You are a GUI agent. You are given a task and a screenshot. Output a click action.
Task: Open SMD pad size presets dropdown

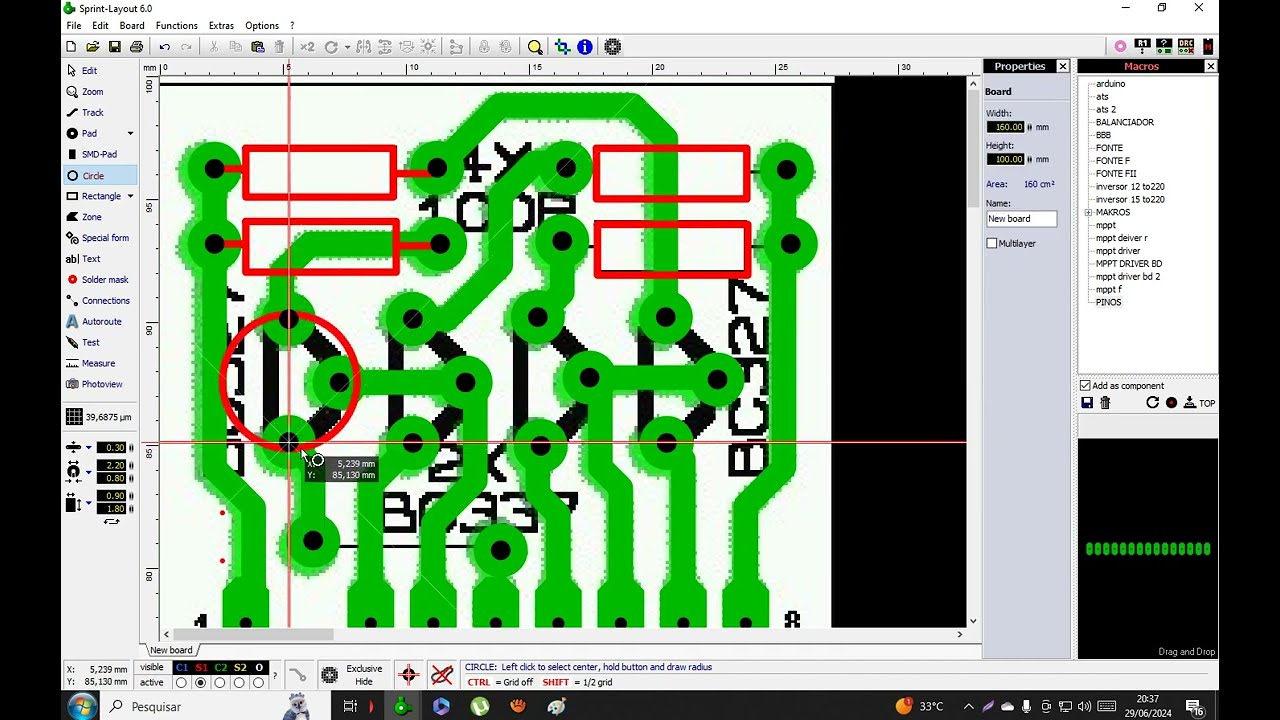(x=88, y=502)
